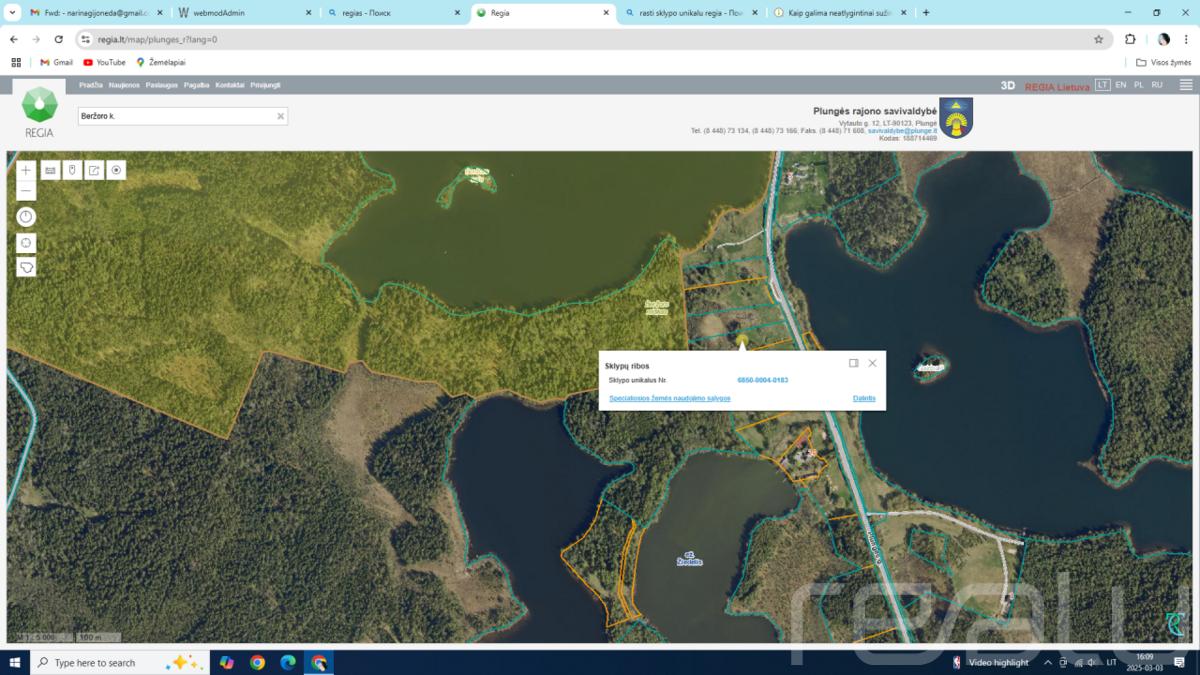Image resolution: width=1200 pixels, height=675 pixels.
Task: Clear the Beržoro k. search field
Action: tap(281, 116)
